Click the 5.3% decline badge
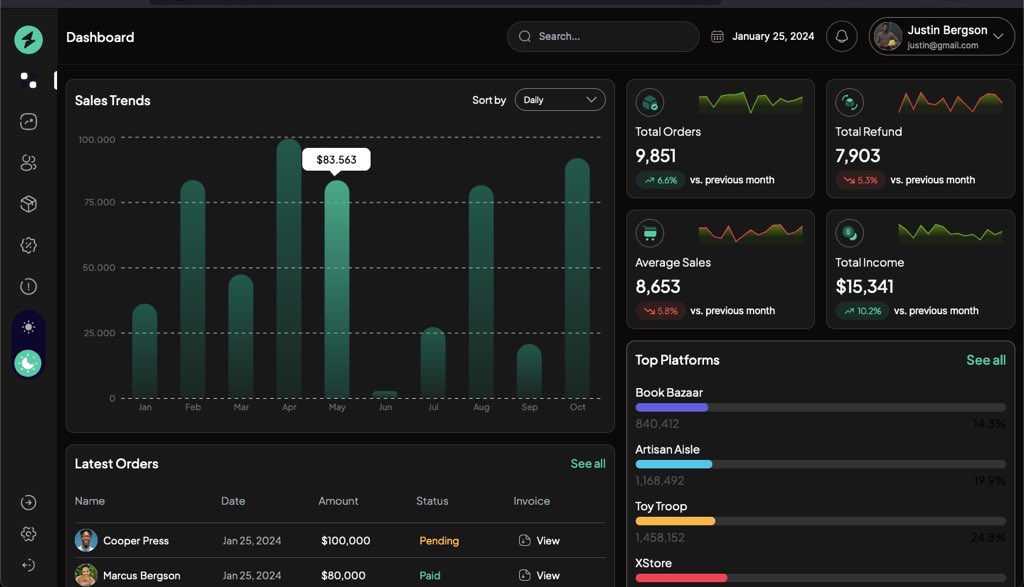Viewport: 1024px width, 587px height. [x=860, y=180]
